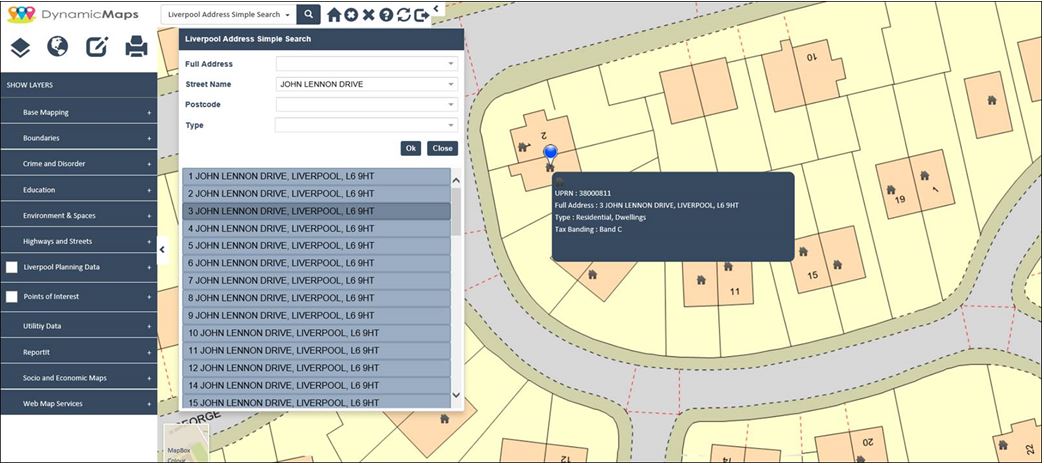
Task: Open Postcode dropdown
Action: coord(367,105)
